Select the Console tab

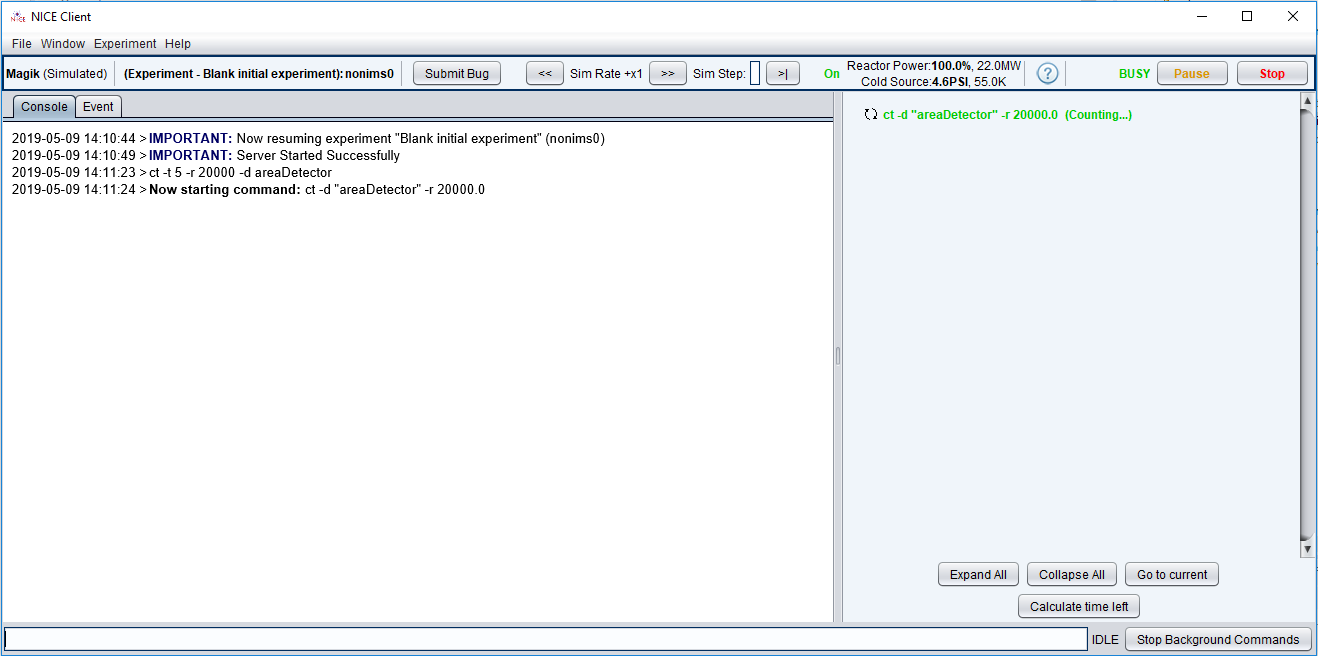pos(44,107)
